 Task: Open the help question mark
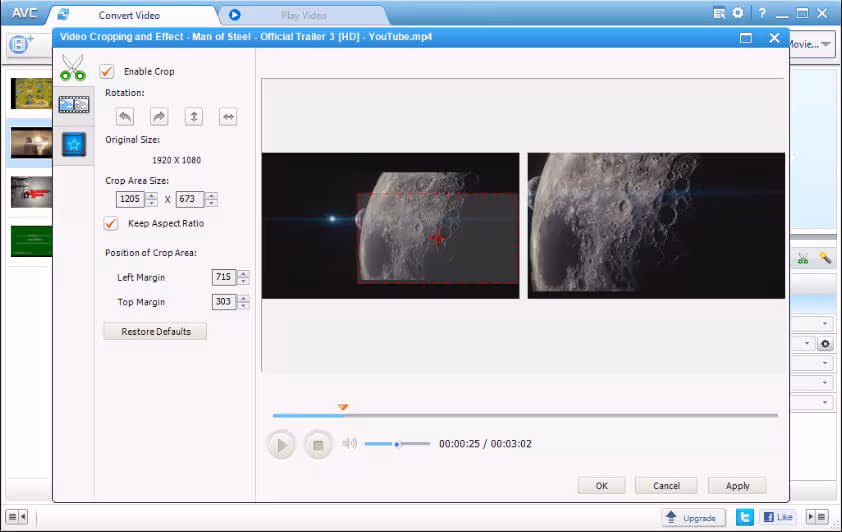(x=762, y=13)
